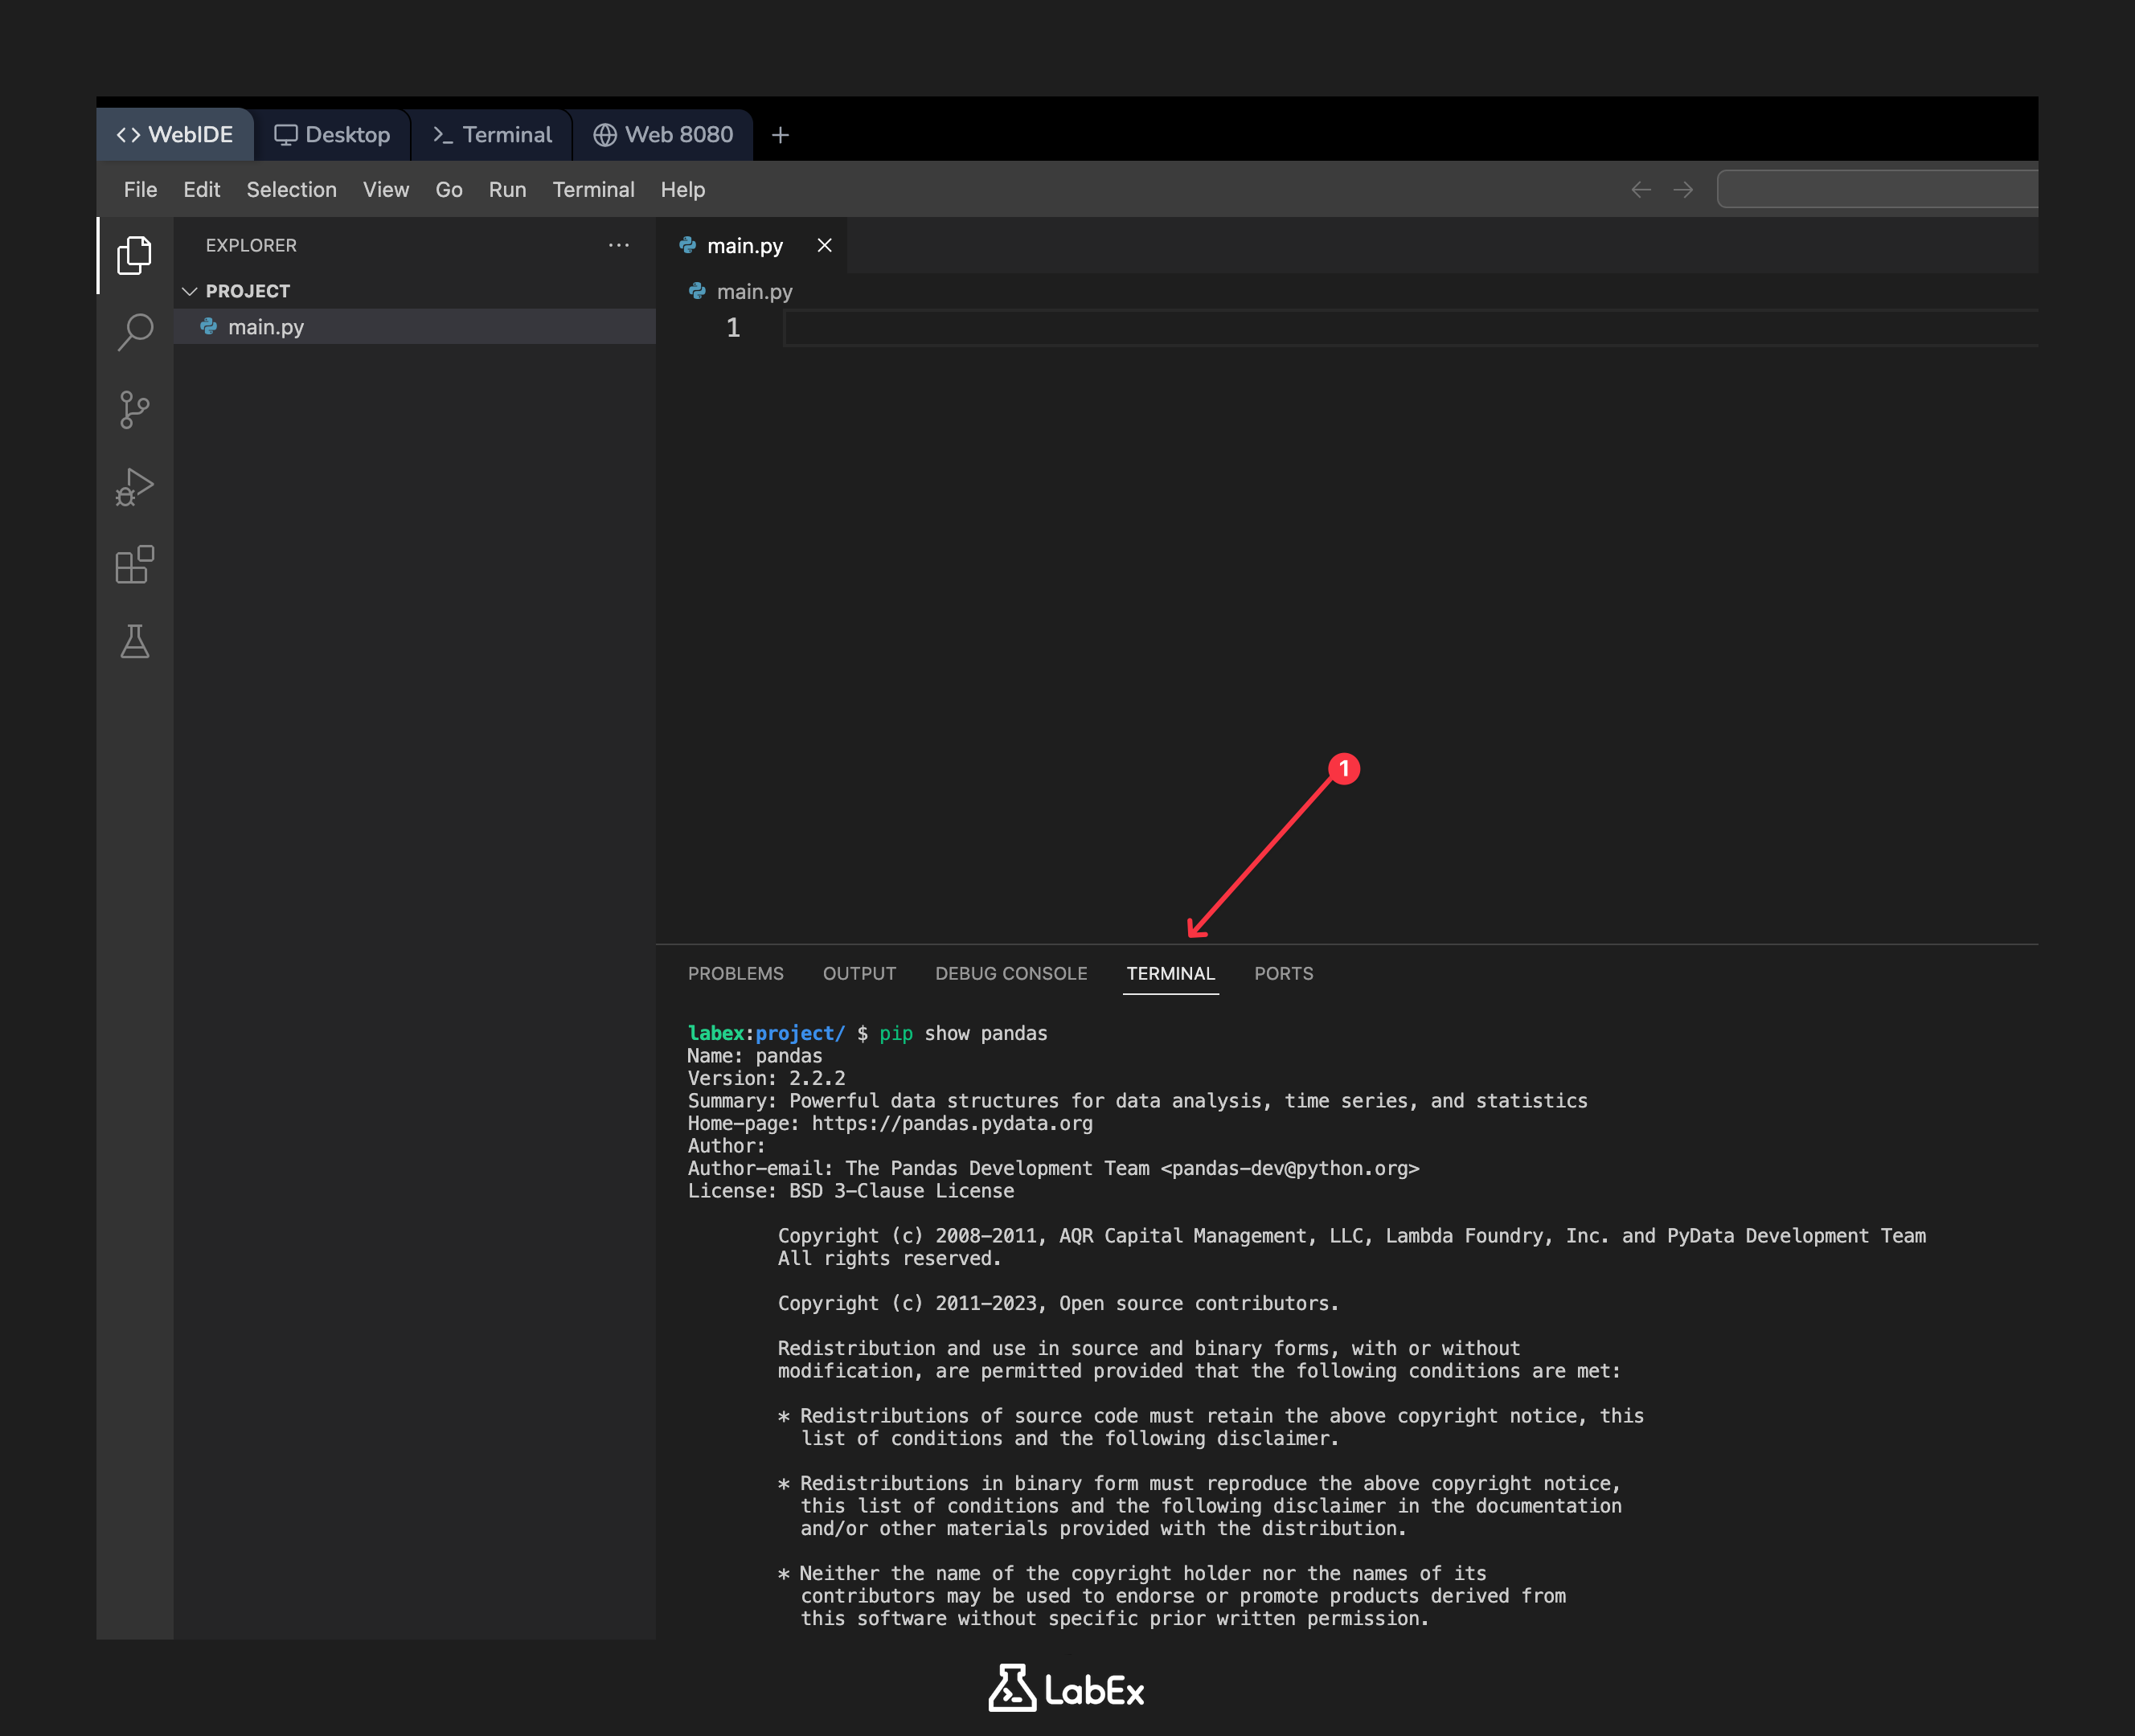Add a new tab with plus icon
Screen dimensions: 2135x1736
click(x=780, y=135)
